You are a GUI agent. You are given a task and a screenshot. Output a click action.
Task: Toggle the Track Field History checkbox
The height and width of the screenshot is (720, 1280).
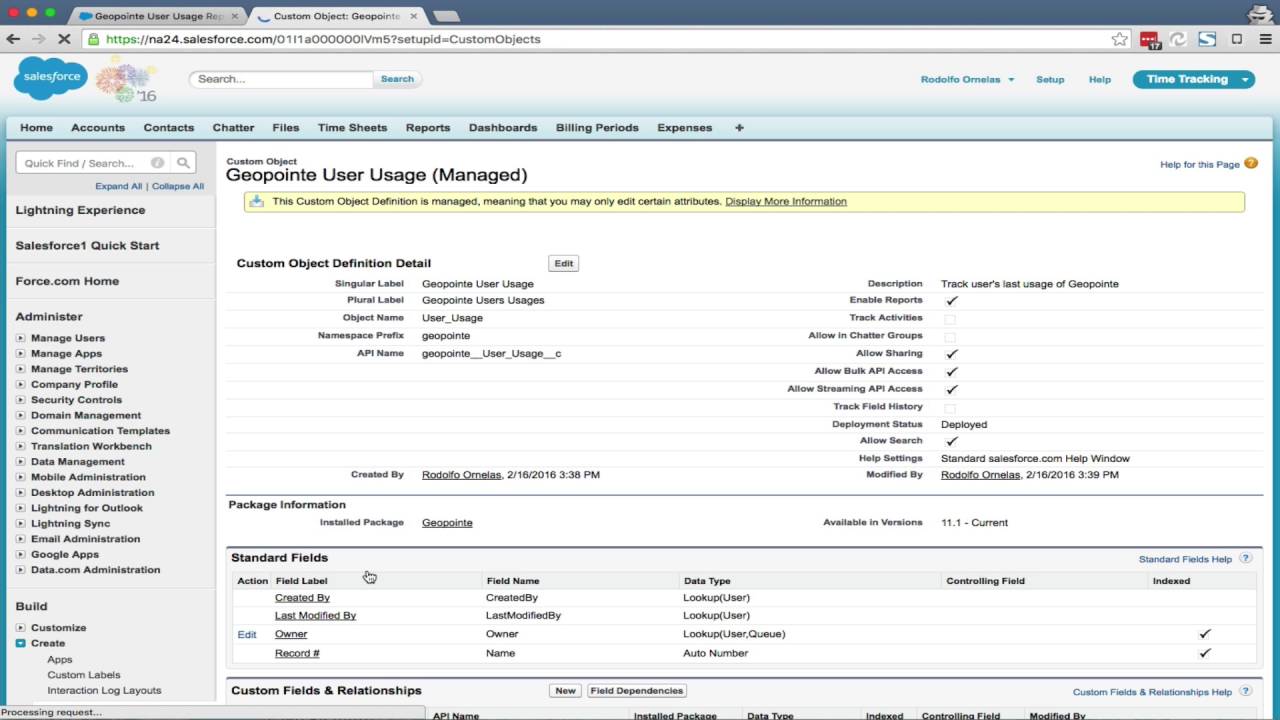(950, 408)
